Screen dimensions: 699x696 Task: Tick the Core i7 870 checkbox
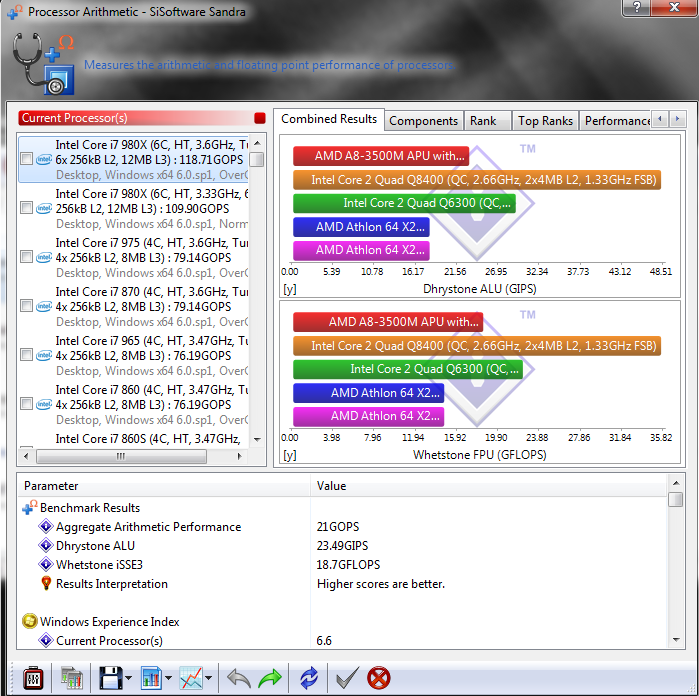(x=26, y=306)
